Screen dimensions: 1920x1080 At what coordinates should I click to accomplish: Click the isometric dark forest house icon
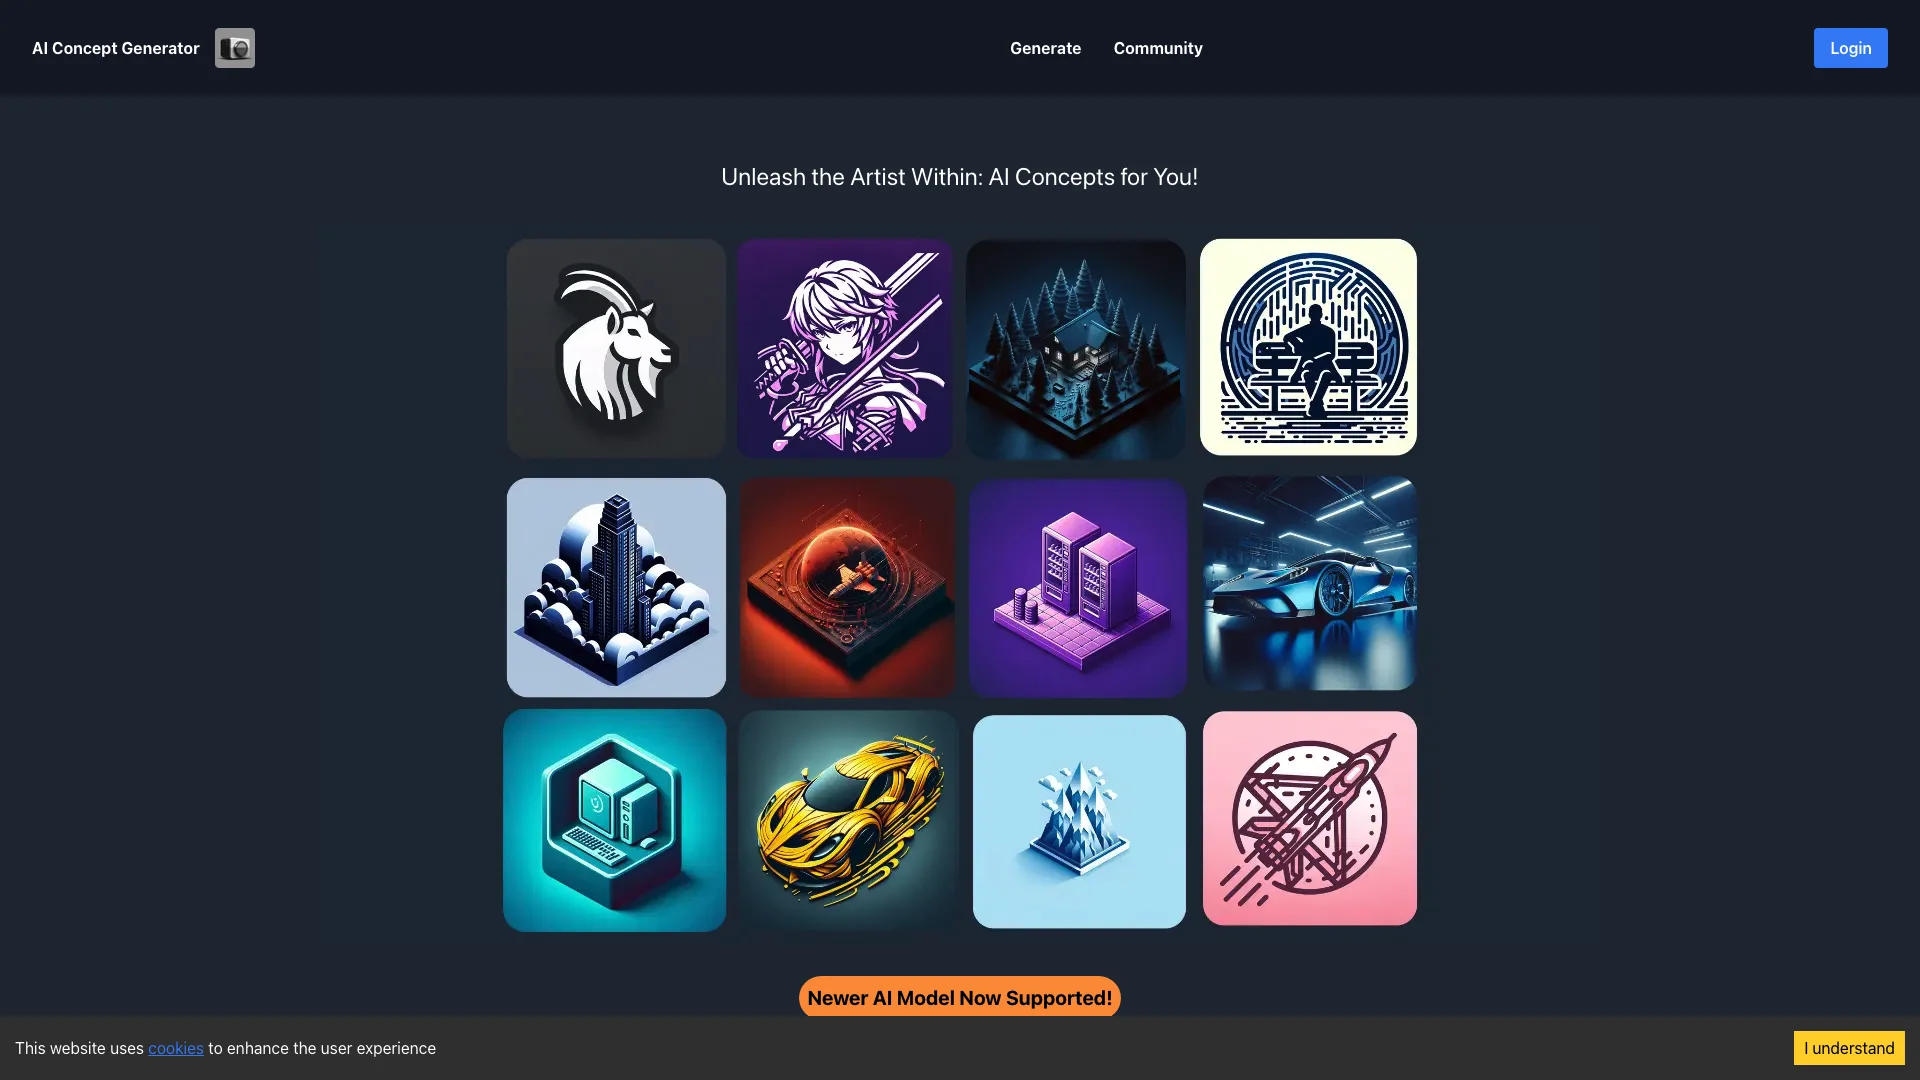(1076, 348)
